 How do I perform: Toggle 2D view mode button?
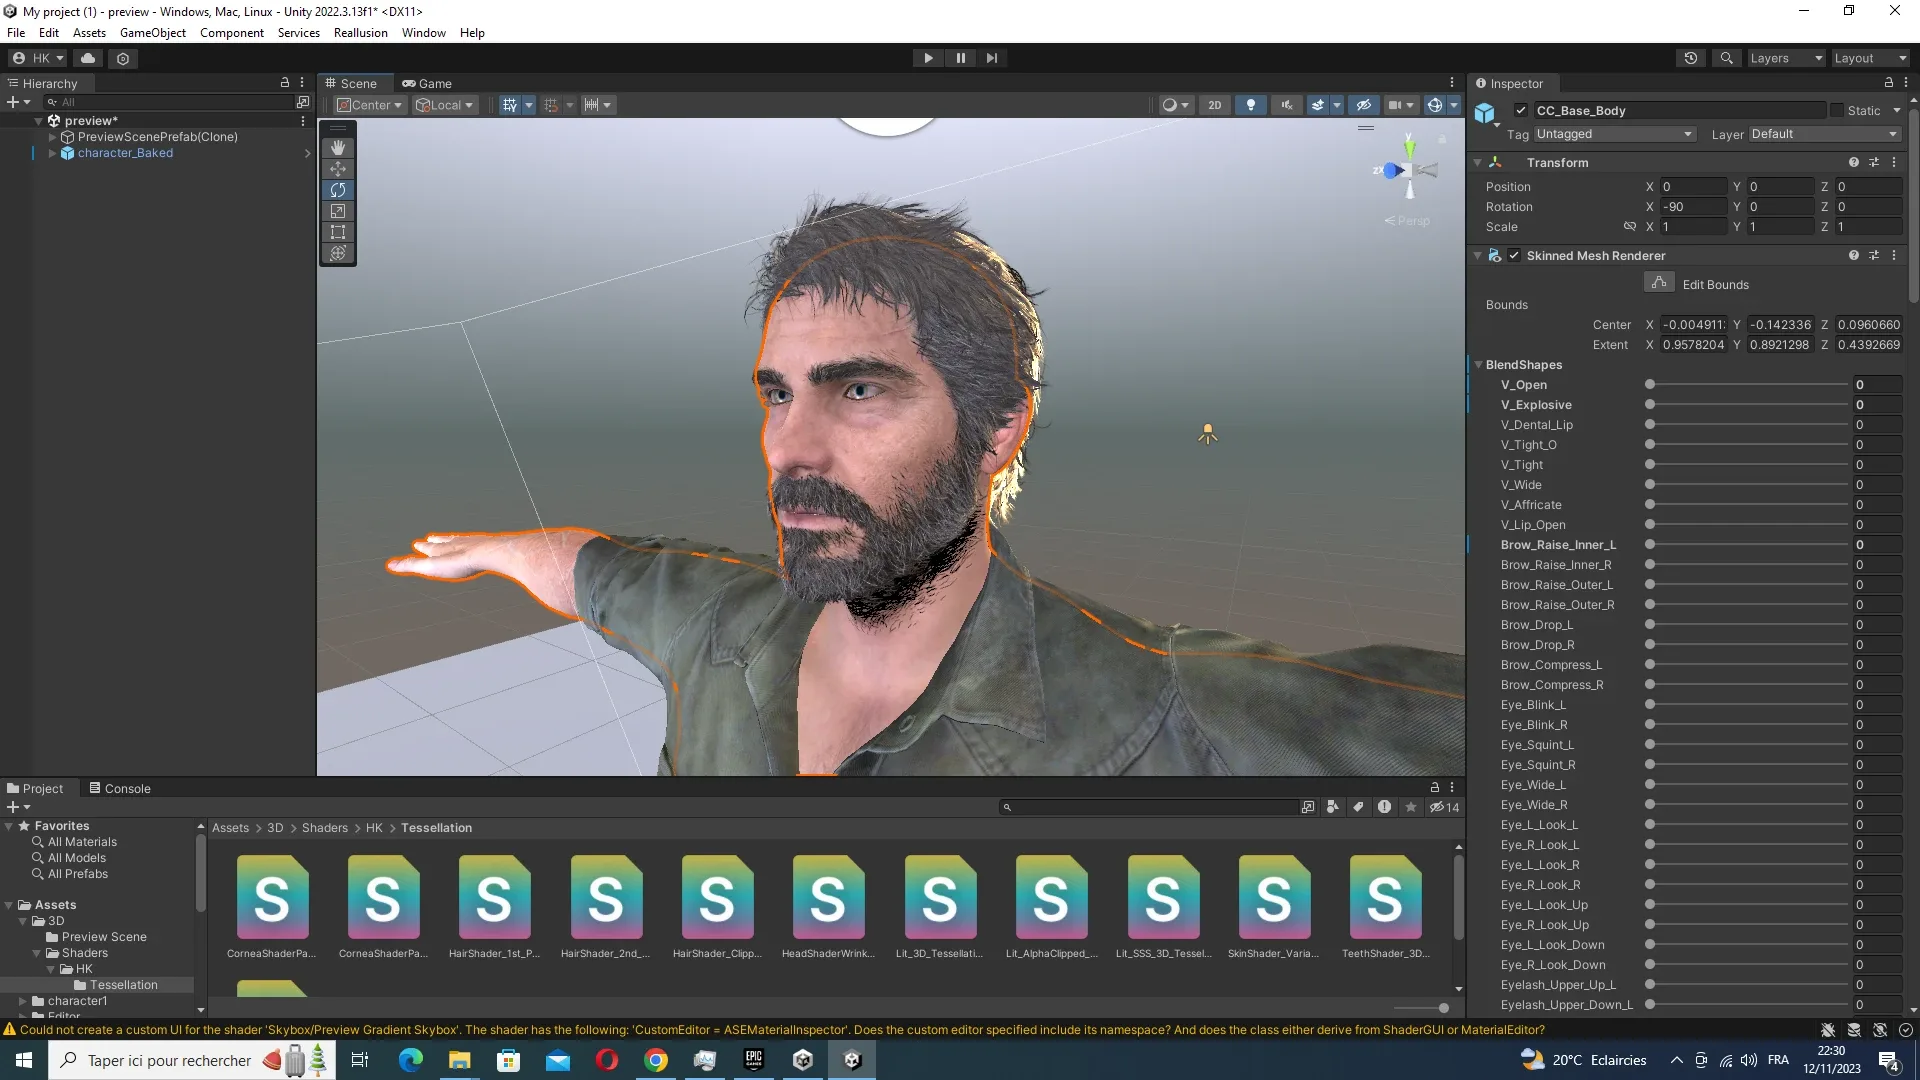[1214, 105]
